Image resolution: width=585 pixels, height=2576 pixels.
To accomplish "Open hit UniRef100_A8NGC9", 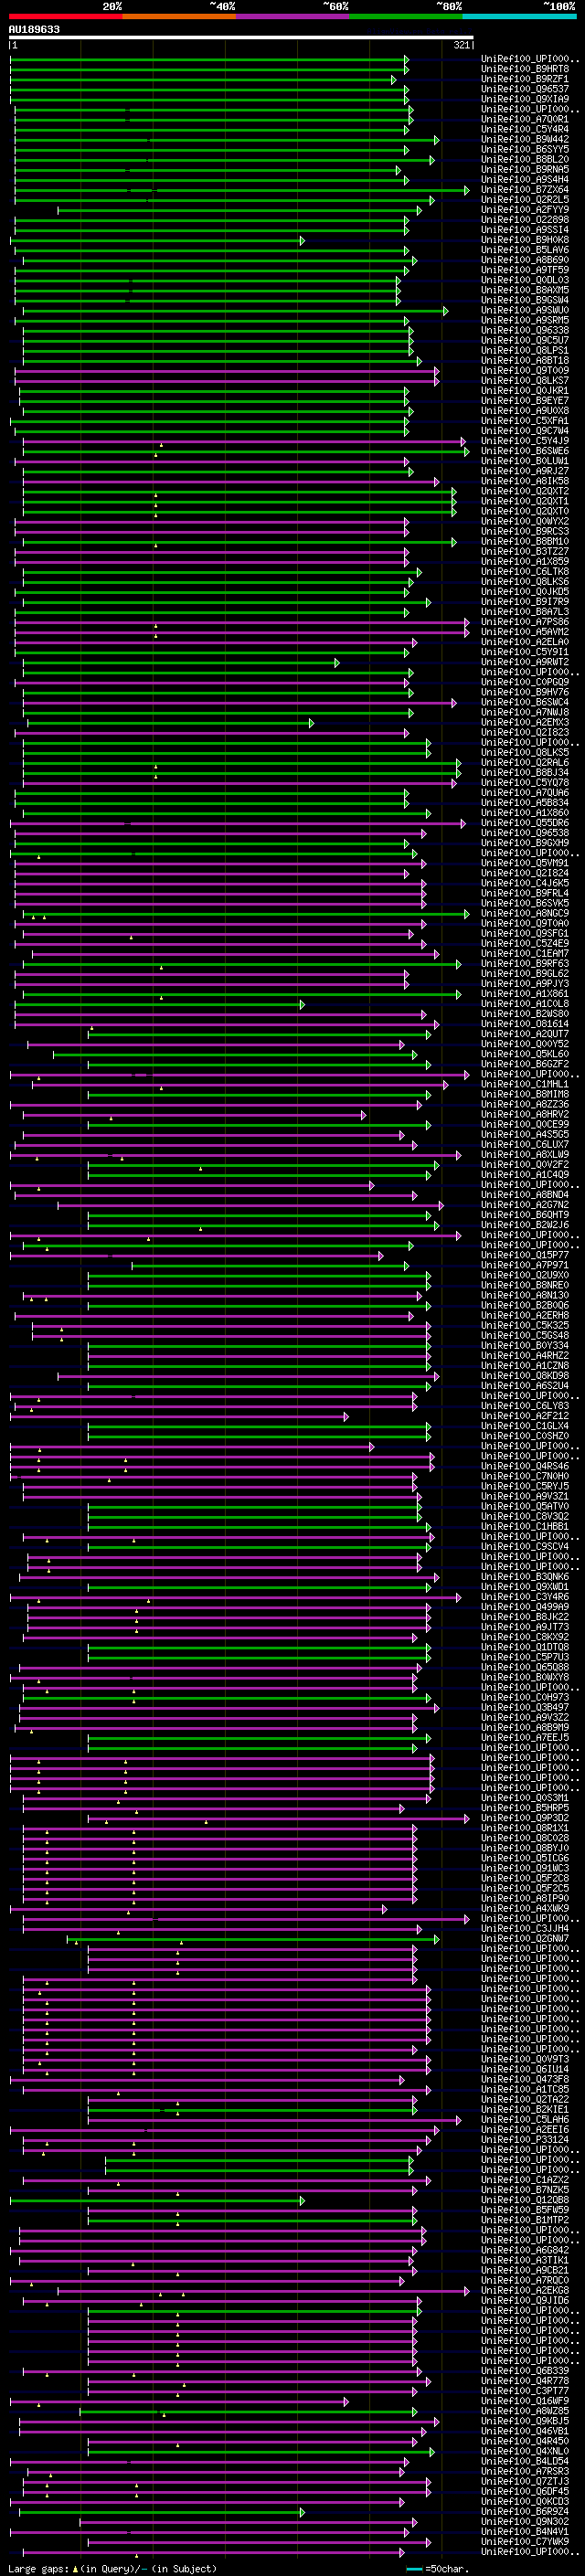I will point(525,913).
